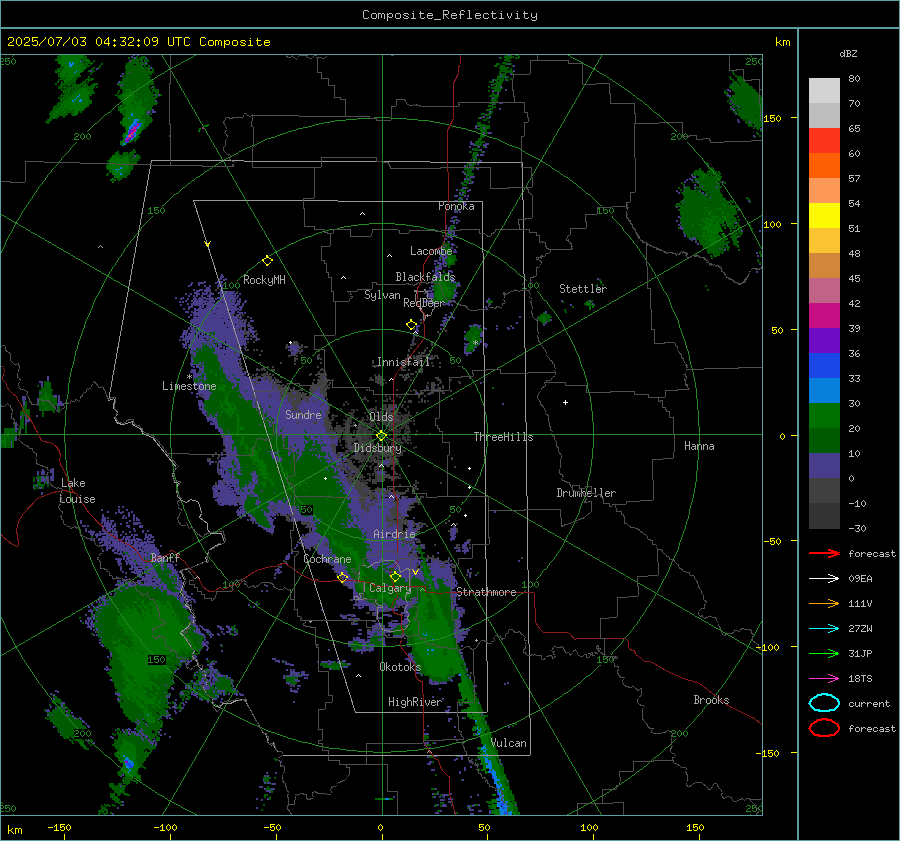Click the 'Okotoks' city label
Image resolution: width=900 pixels, height=841 pixels.
coord(400,667)
